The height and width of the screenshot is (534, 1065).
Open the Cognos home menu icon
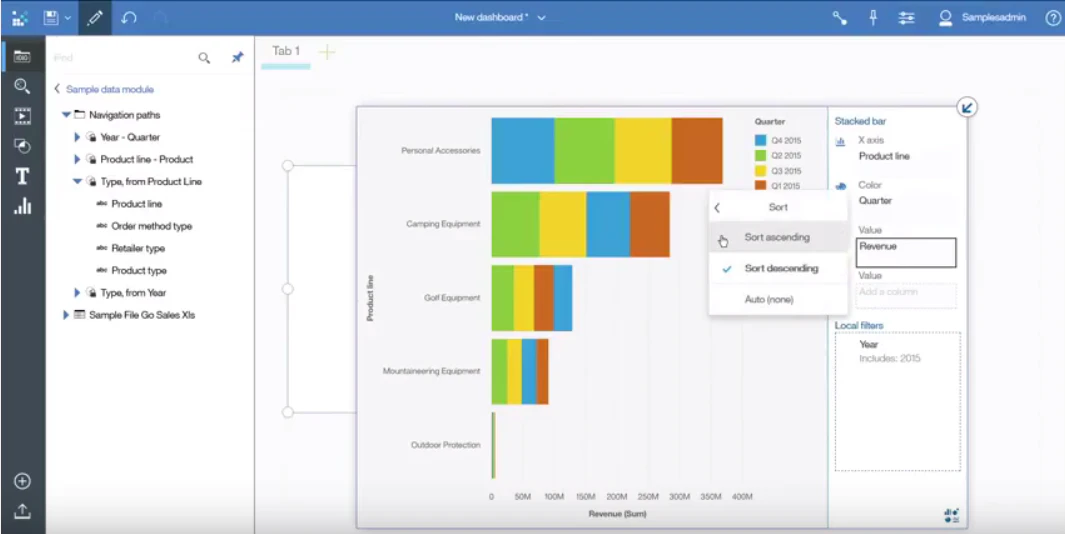pyautogui.click(x=20, y=18)
